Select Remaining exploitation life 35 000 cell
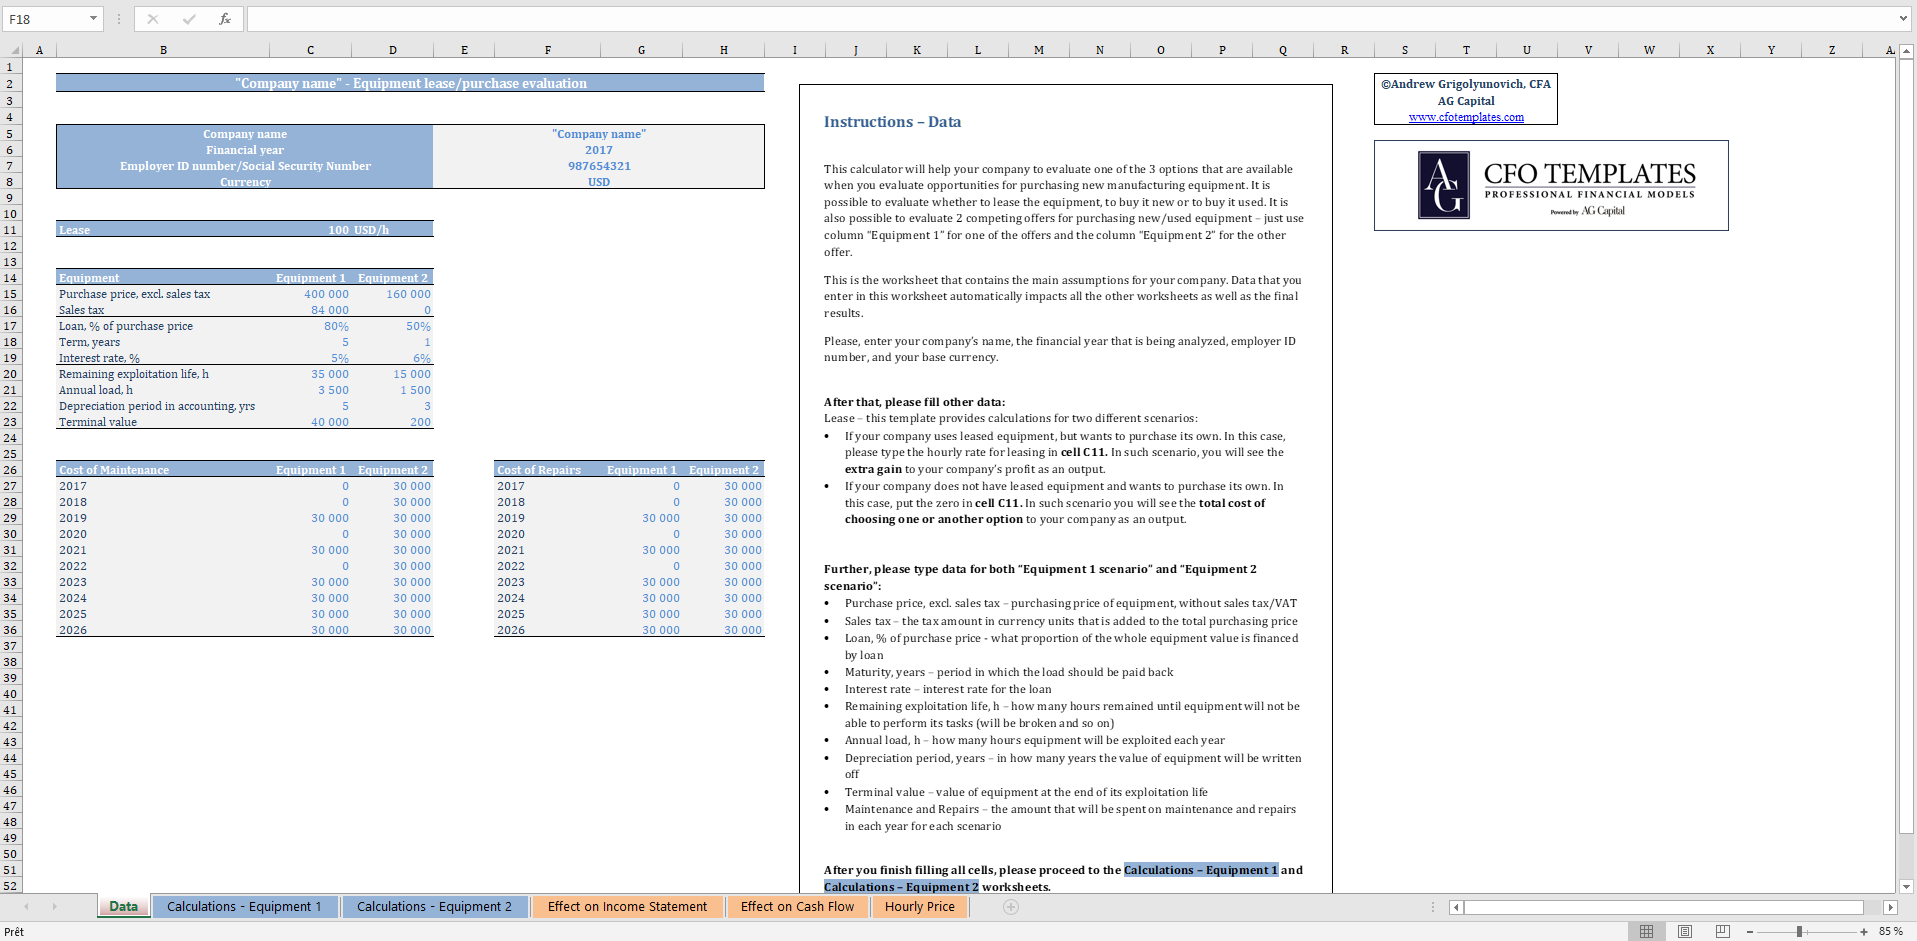This screenshot has height=941, width=1917. coord(311,374)
